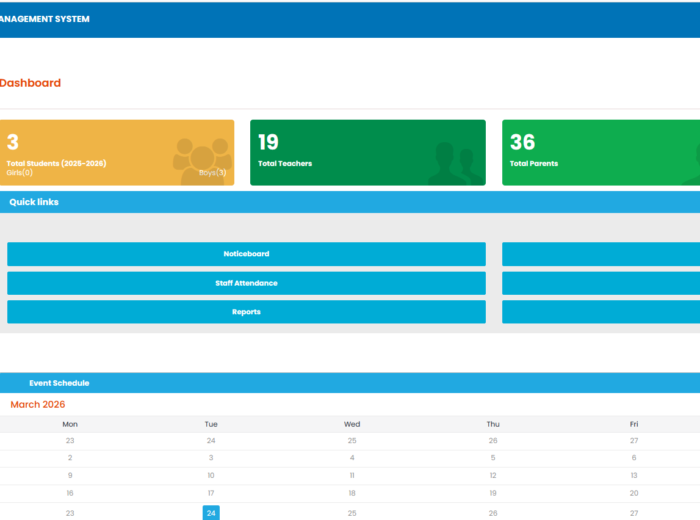
Task: Collapse the Event Schedule panel header
Action: point(350,383)
